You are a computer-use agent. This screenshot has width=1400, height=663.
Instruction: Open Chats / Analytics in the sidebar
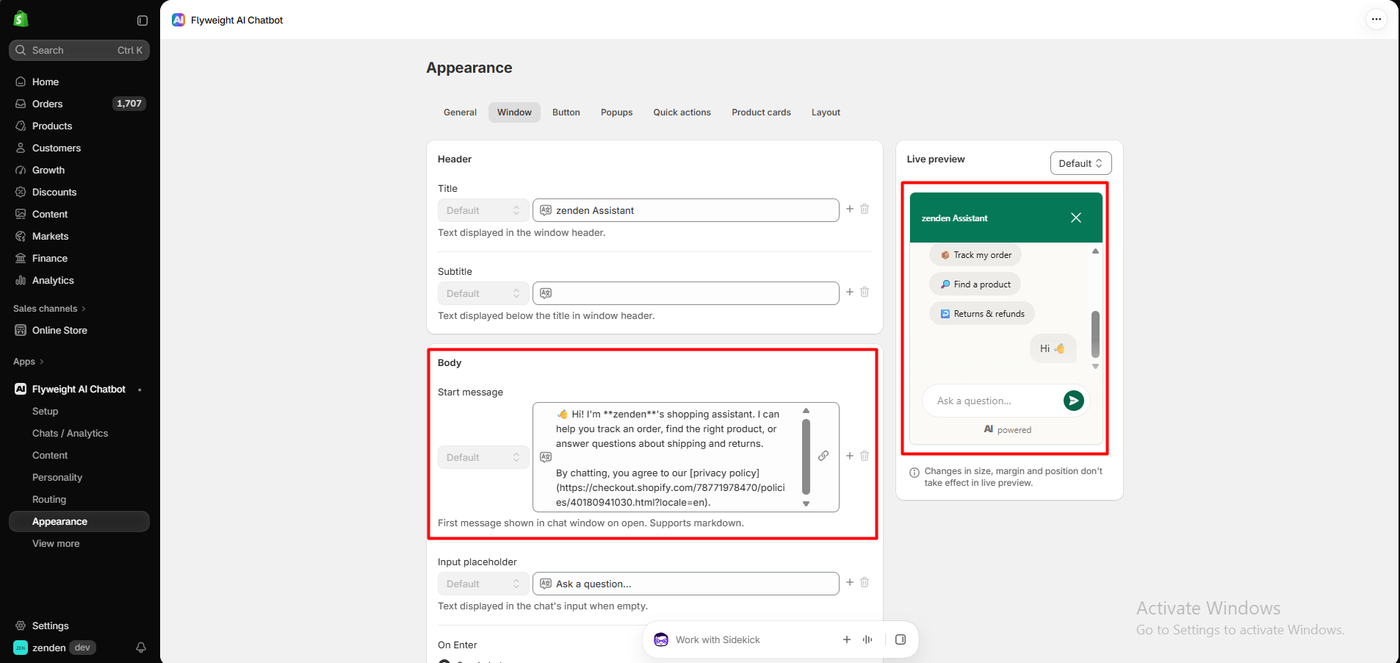coord(70,433)
